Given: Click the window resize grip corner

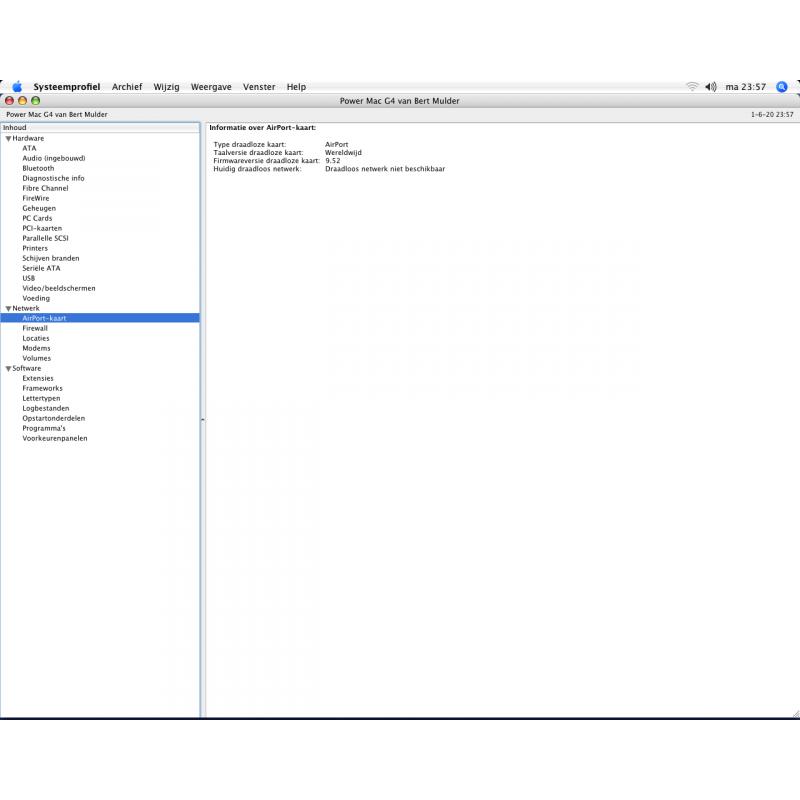Looking at the screenshot, I should click(x=795, y=714).
